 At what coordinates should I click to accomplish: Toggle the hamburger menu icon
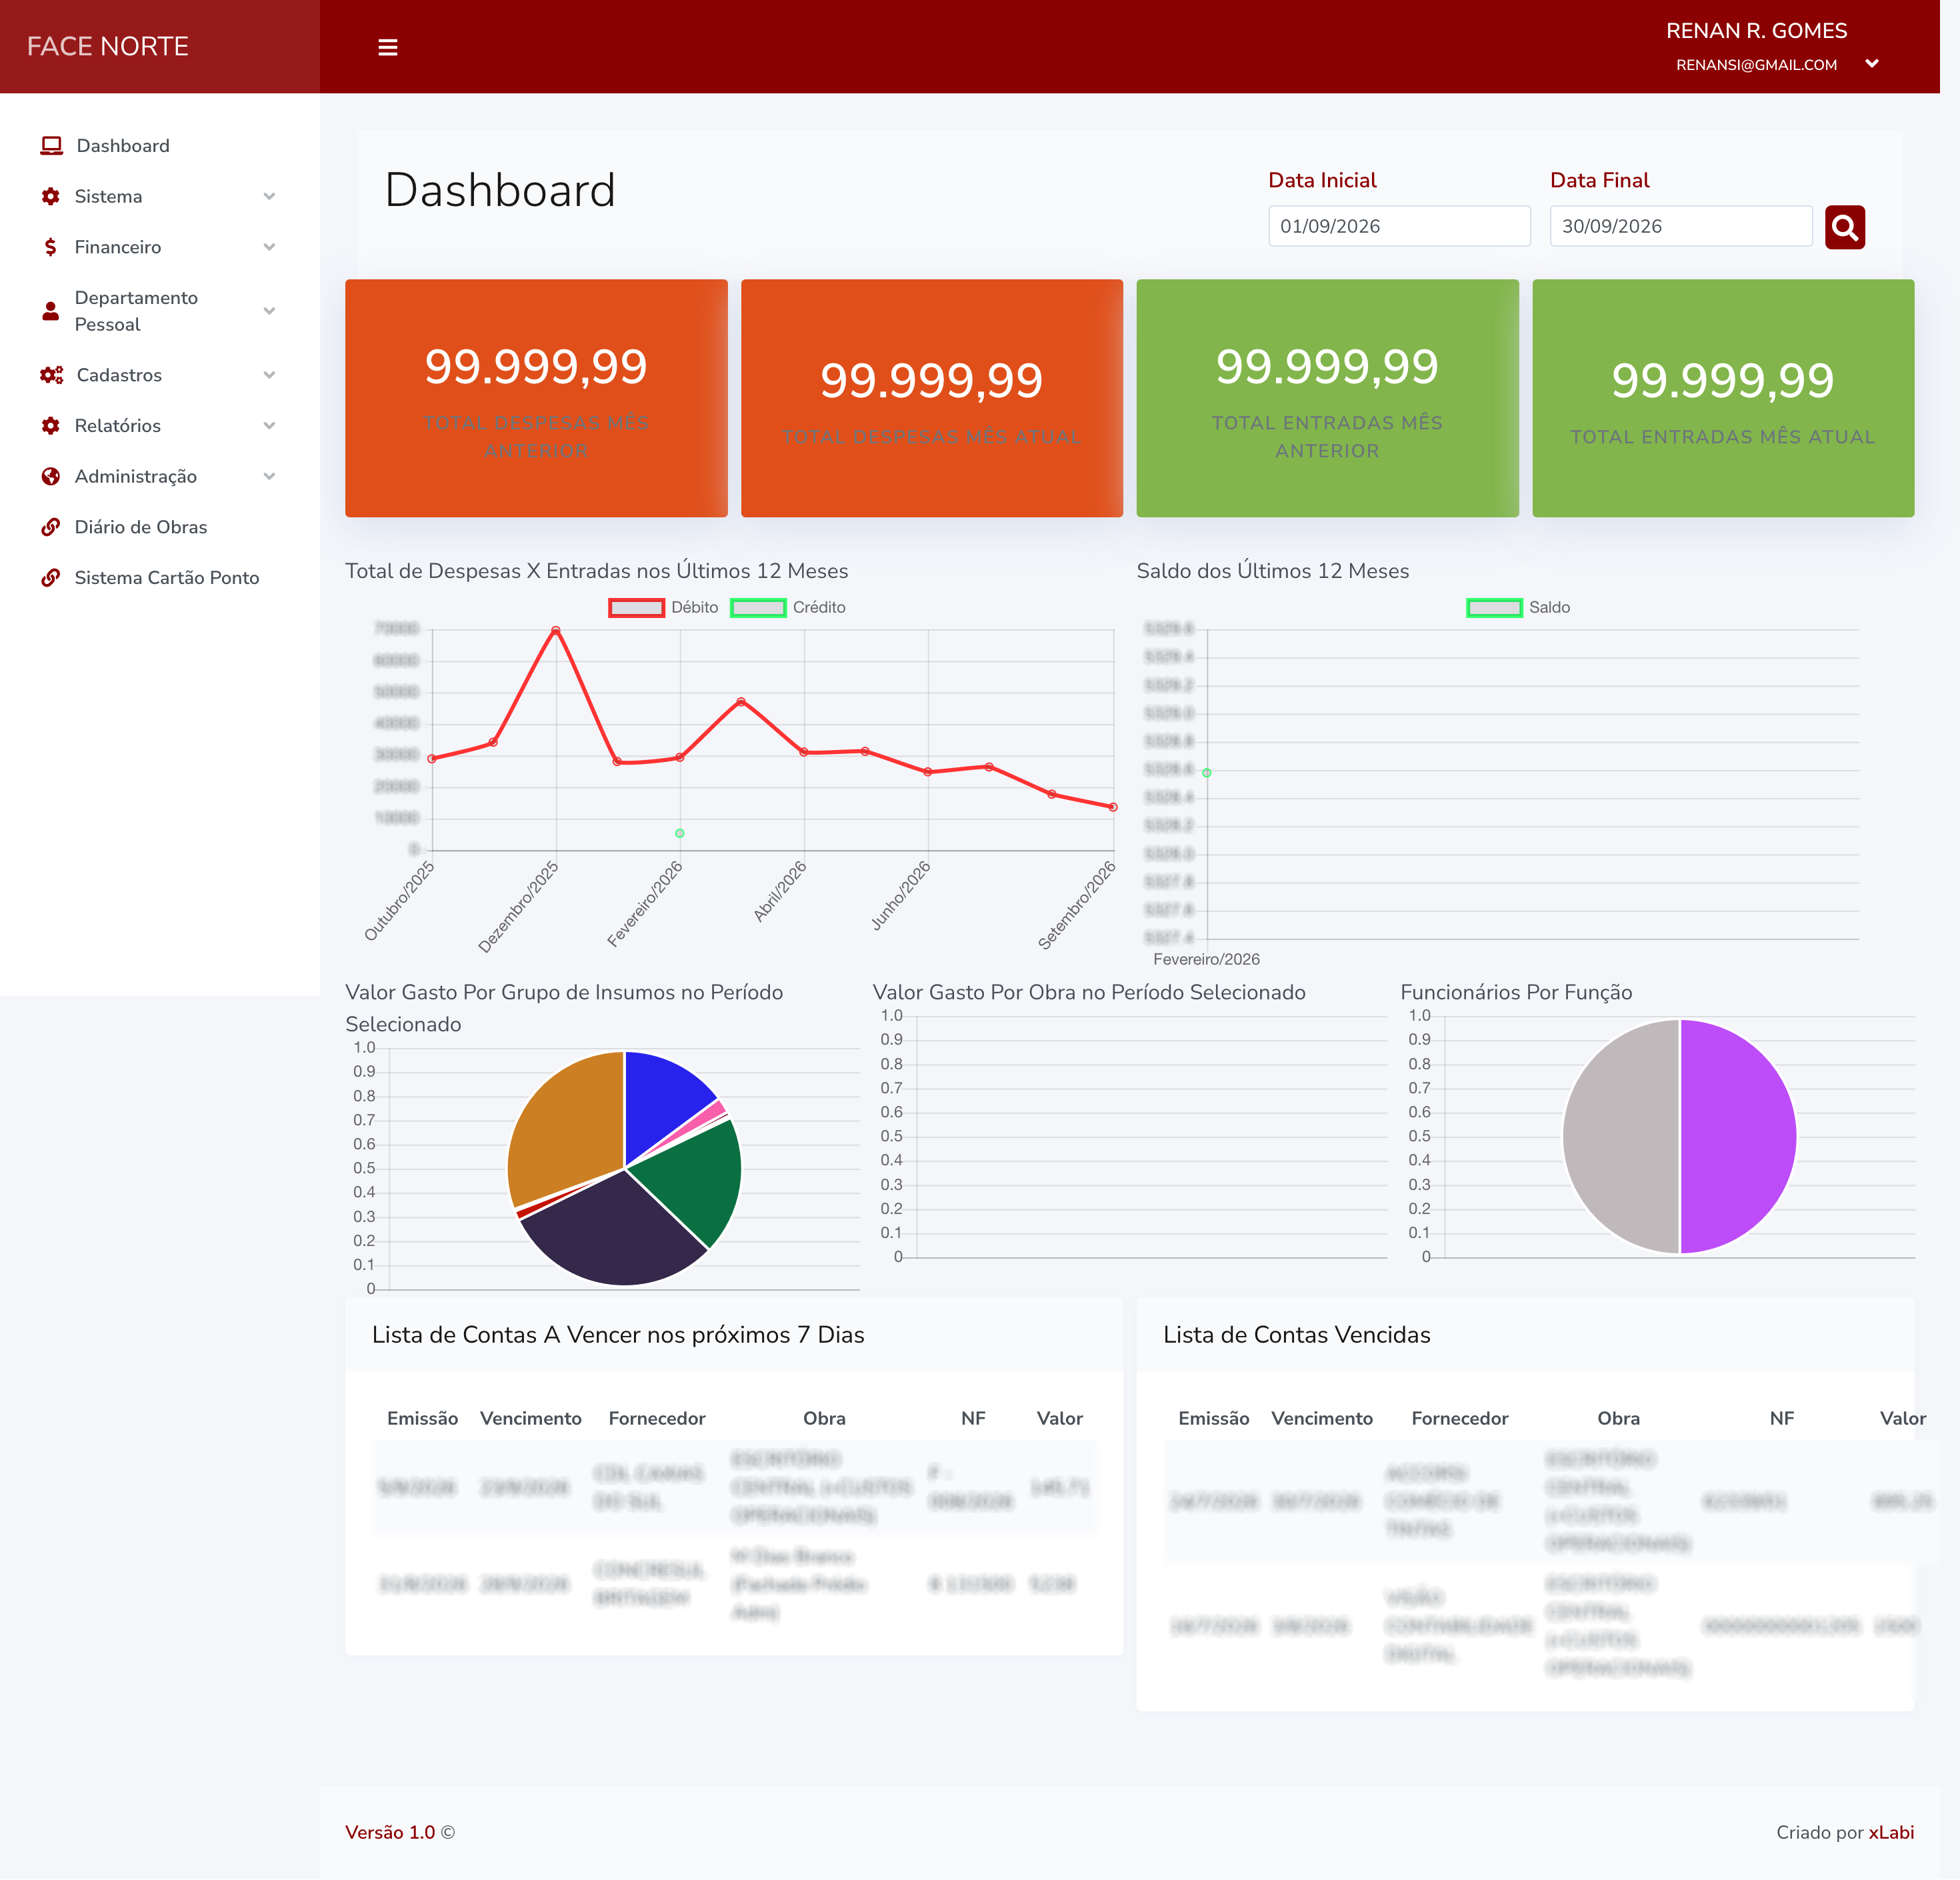click(388, 47)
